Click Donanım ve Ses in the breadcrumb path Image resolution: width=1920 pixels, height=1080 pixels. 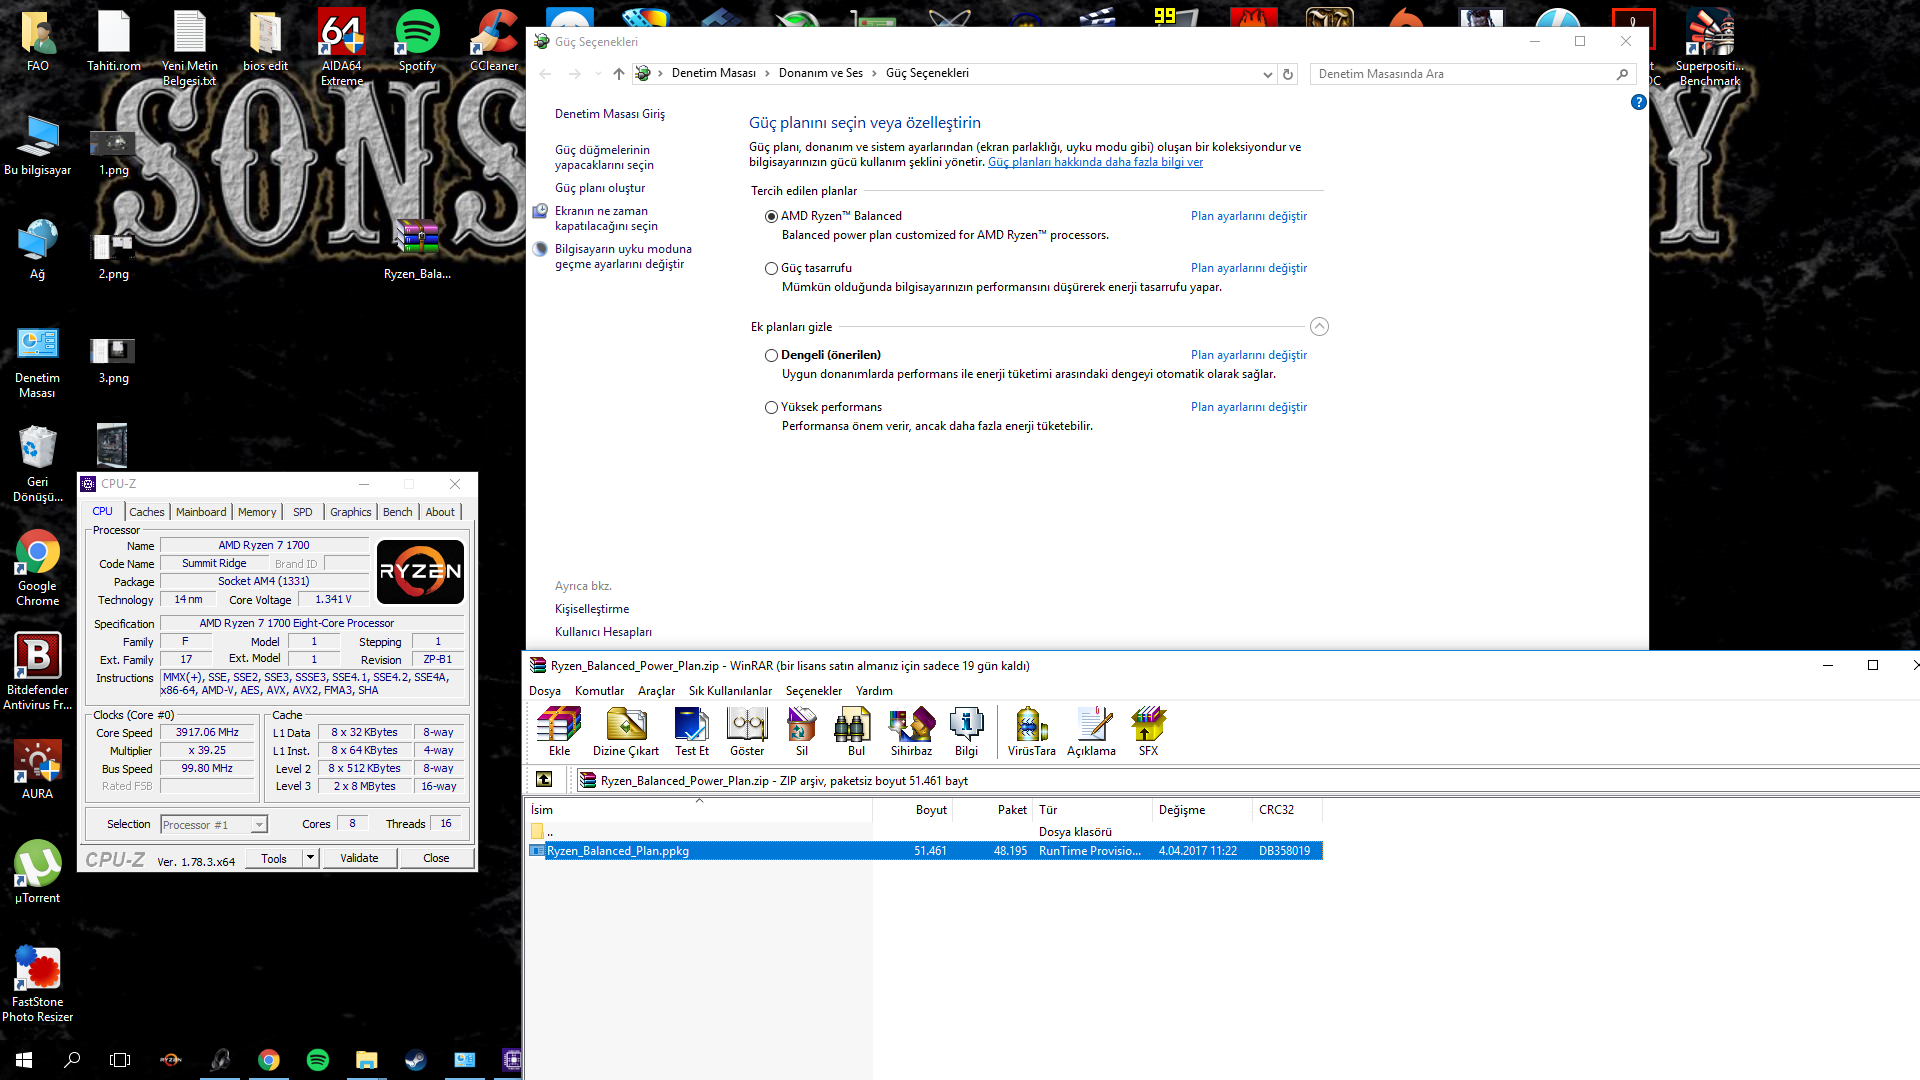point(820,73)
